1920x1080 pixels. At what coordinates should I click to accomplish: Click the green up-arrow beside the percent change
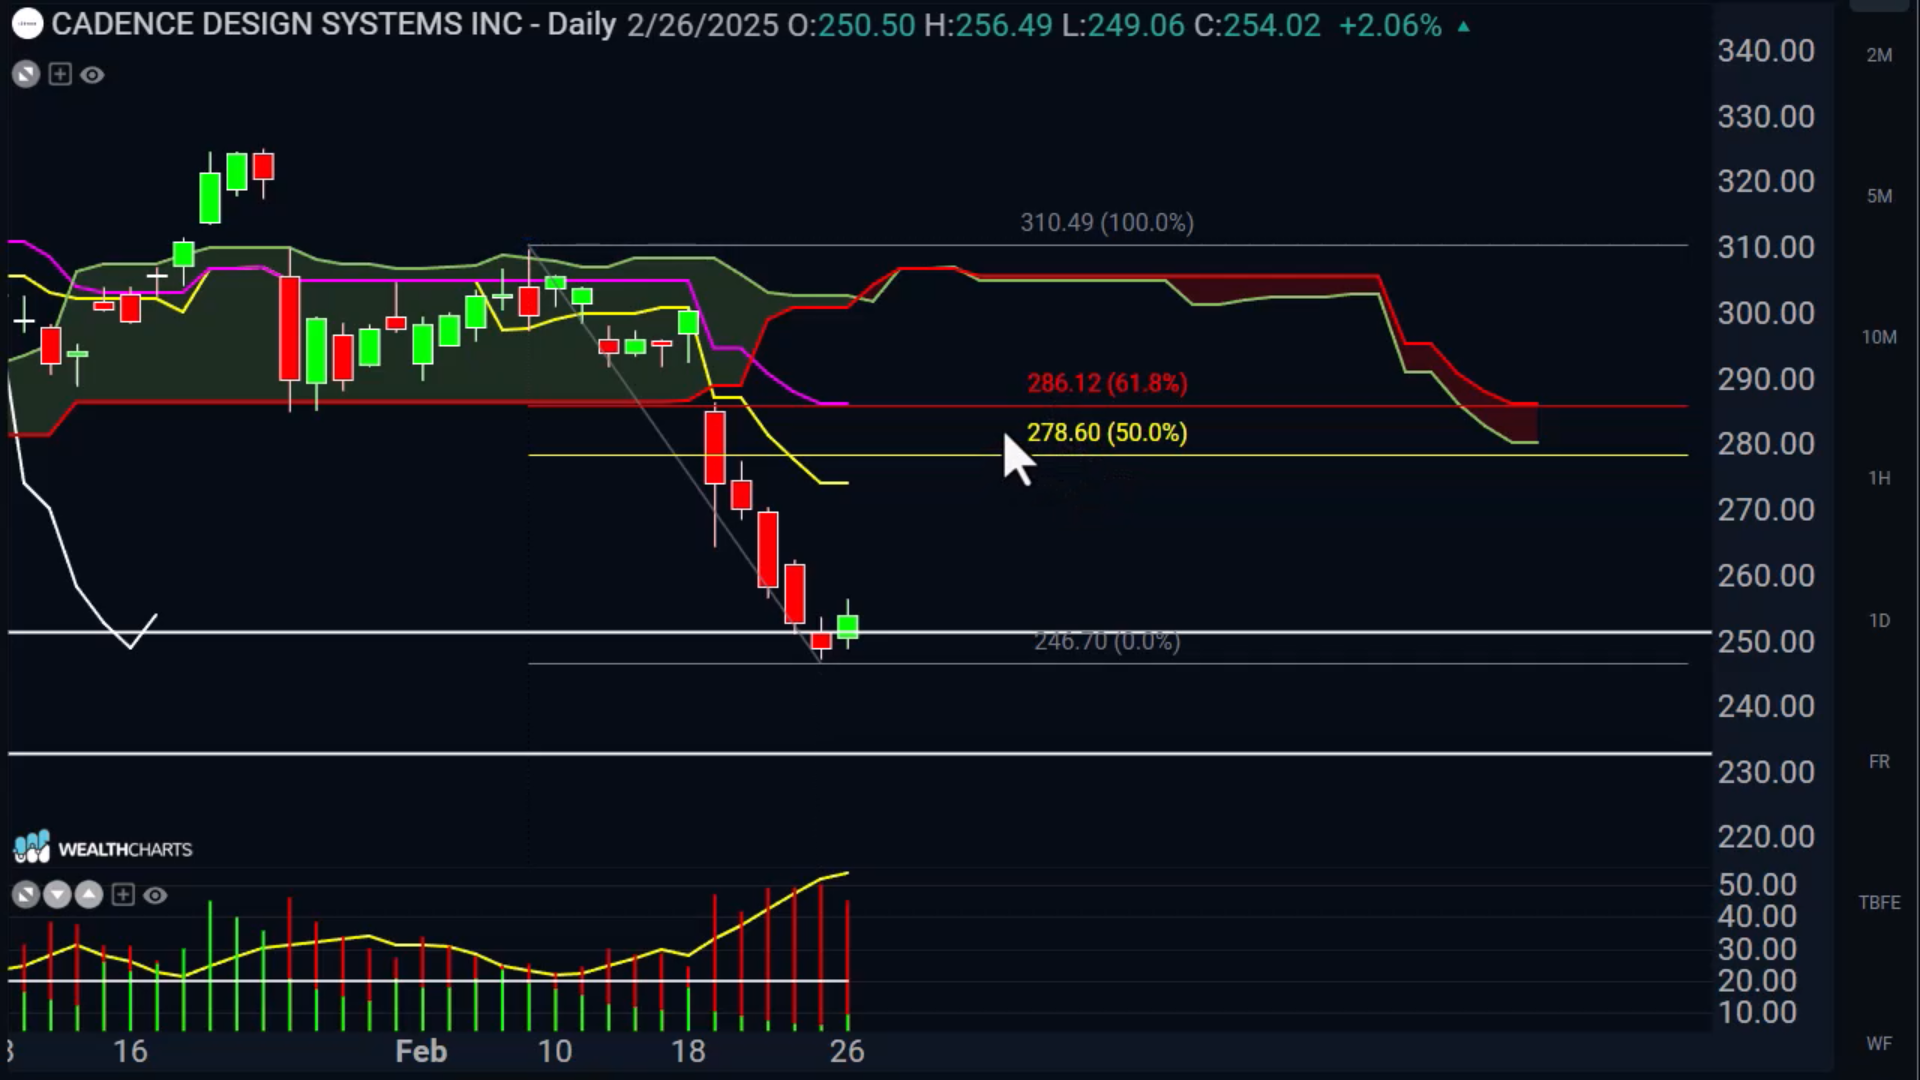(x=1463, y=27)
